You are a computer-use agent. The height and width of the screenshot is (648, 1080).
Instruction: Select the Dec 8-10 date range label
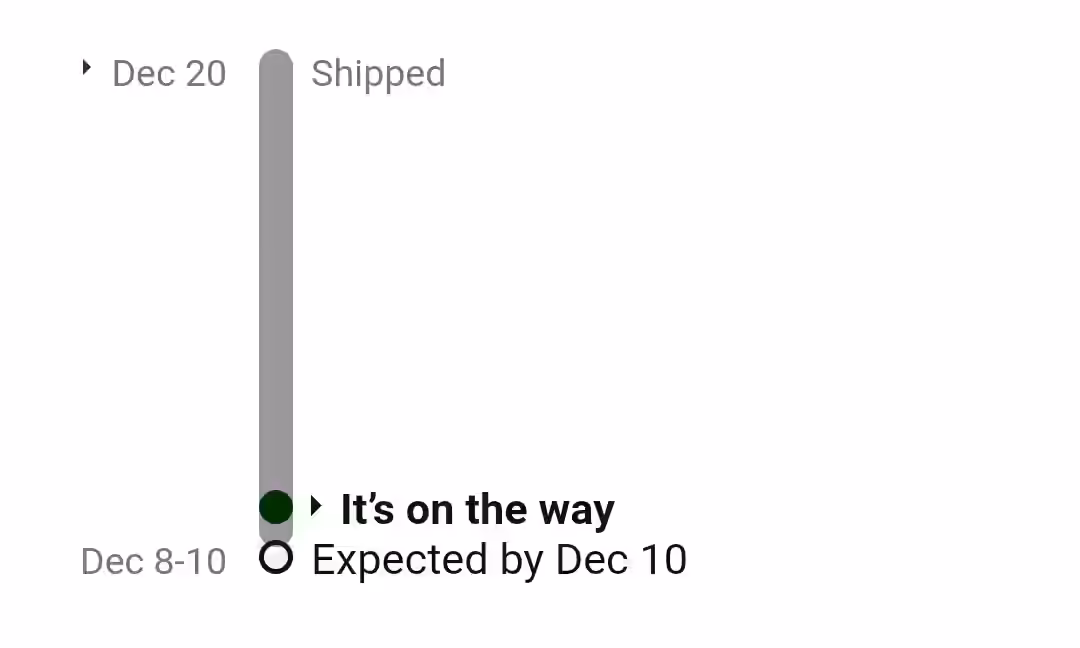click(154, 561)
